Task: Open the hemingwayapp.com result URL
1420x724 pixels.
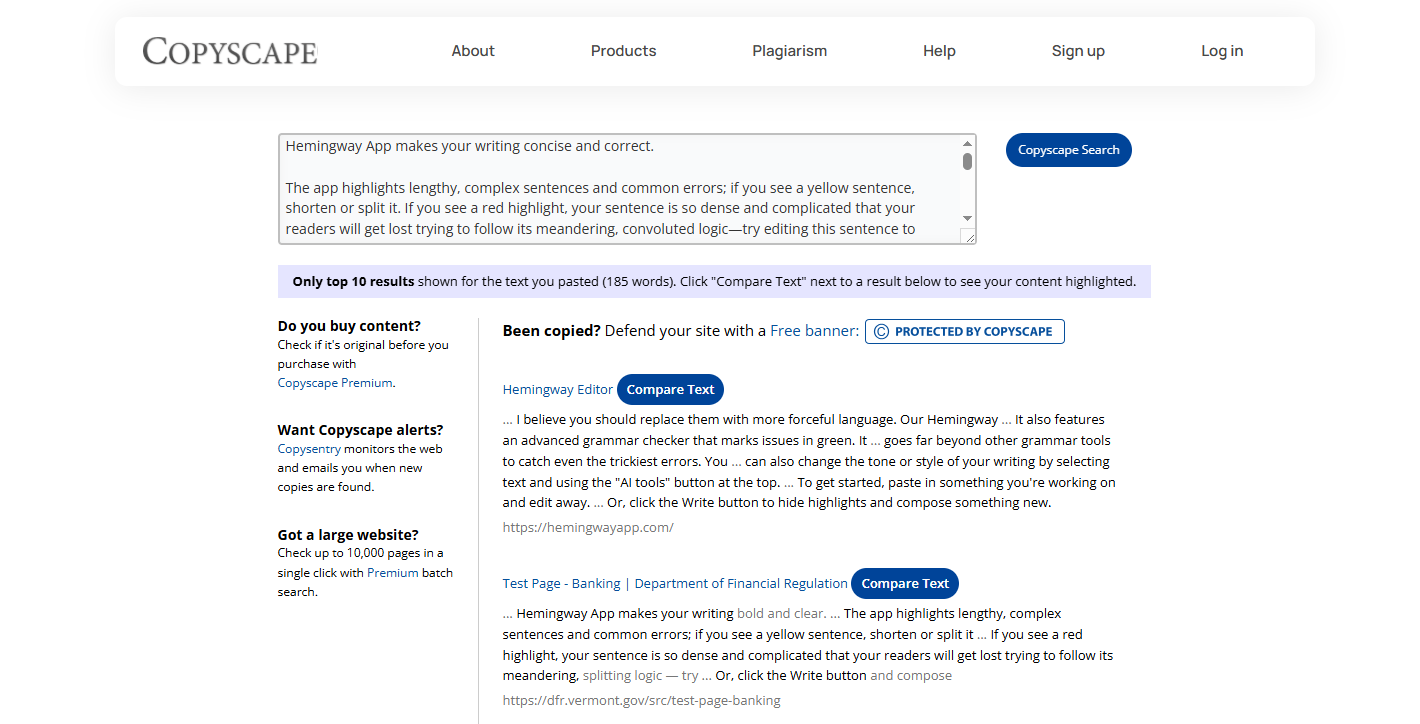Action: click(x=588, y=527)
